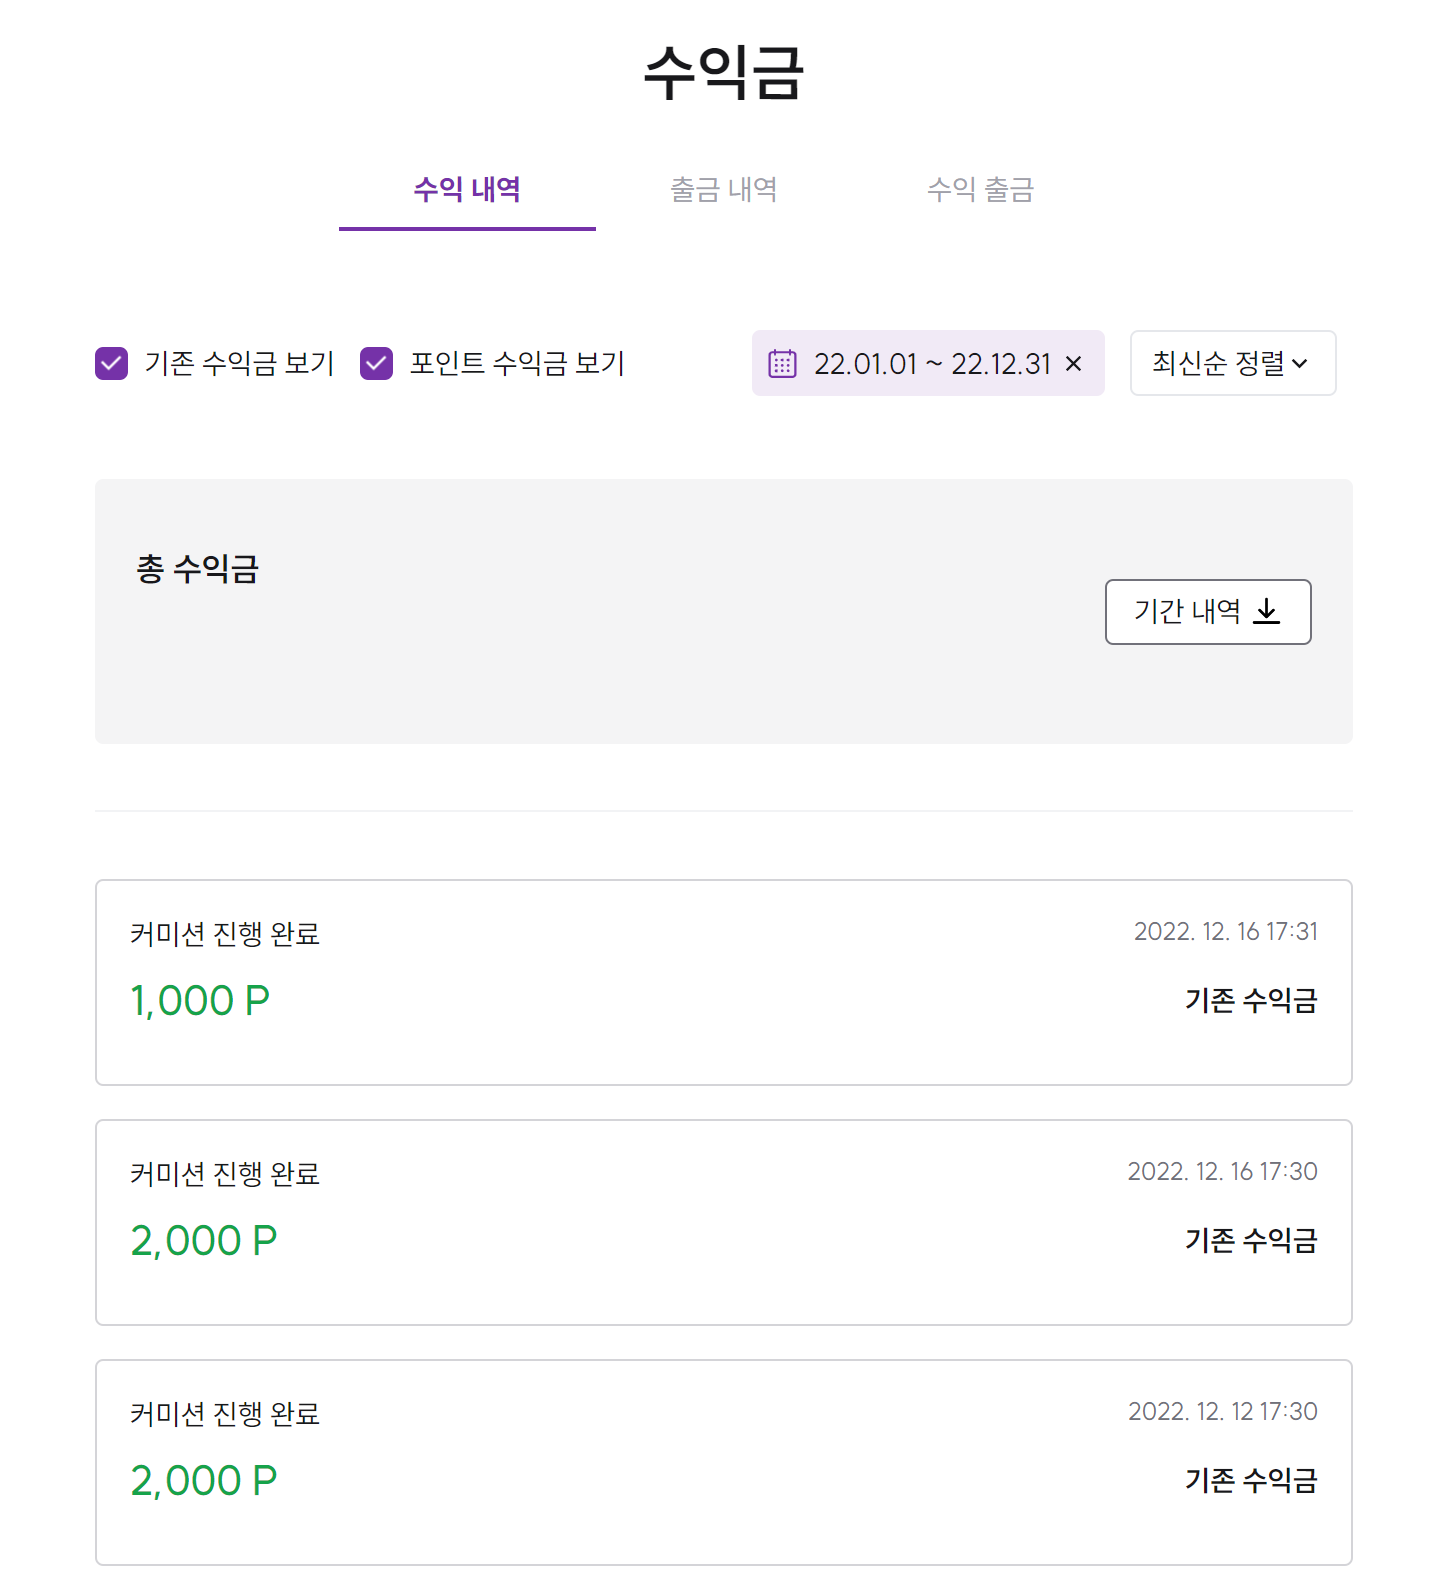1447x1584 pixels.
Task: Click the chevron on 최신순 정렬
Action: 1300,363
